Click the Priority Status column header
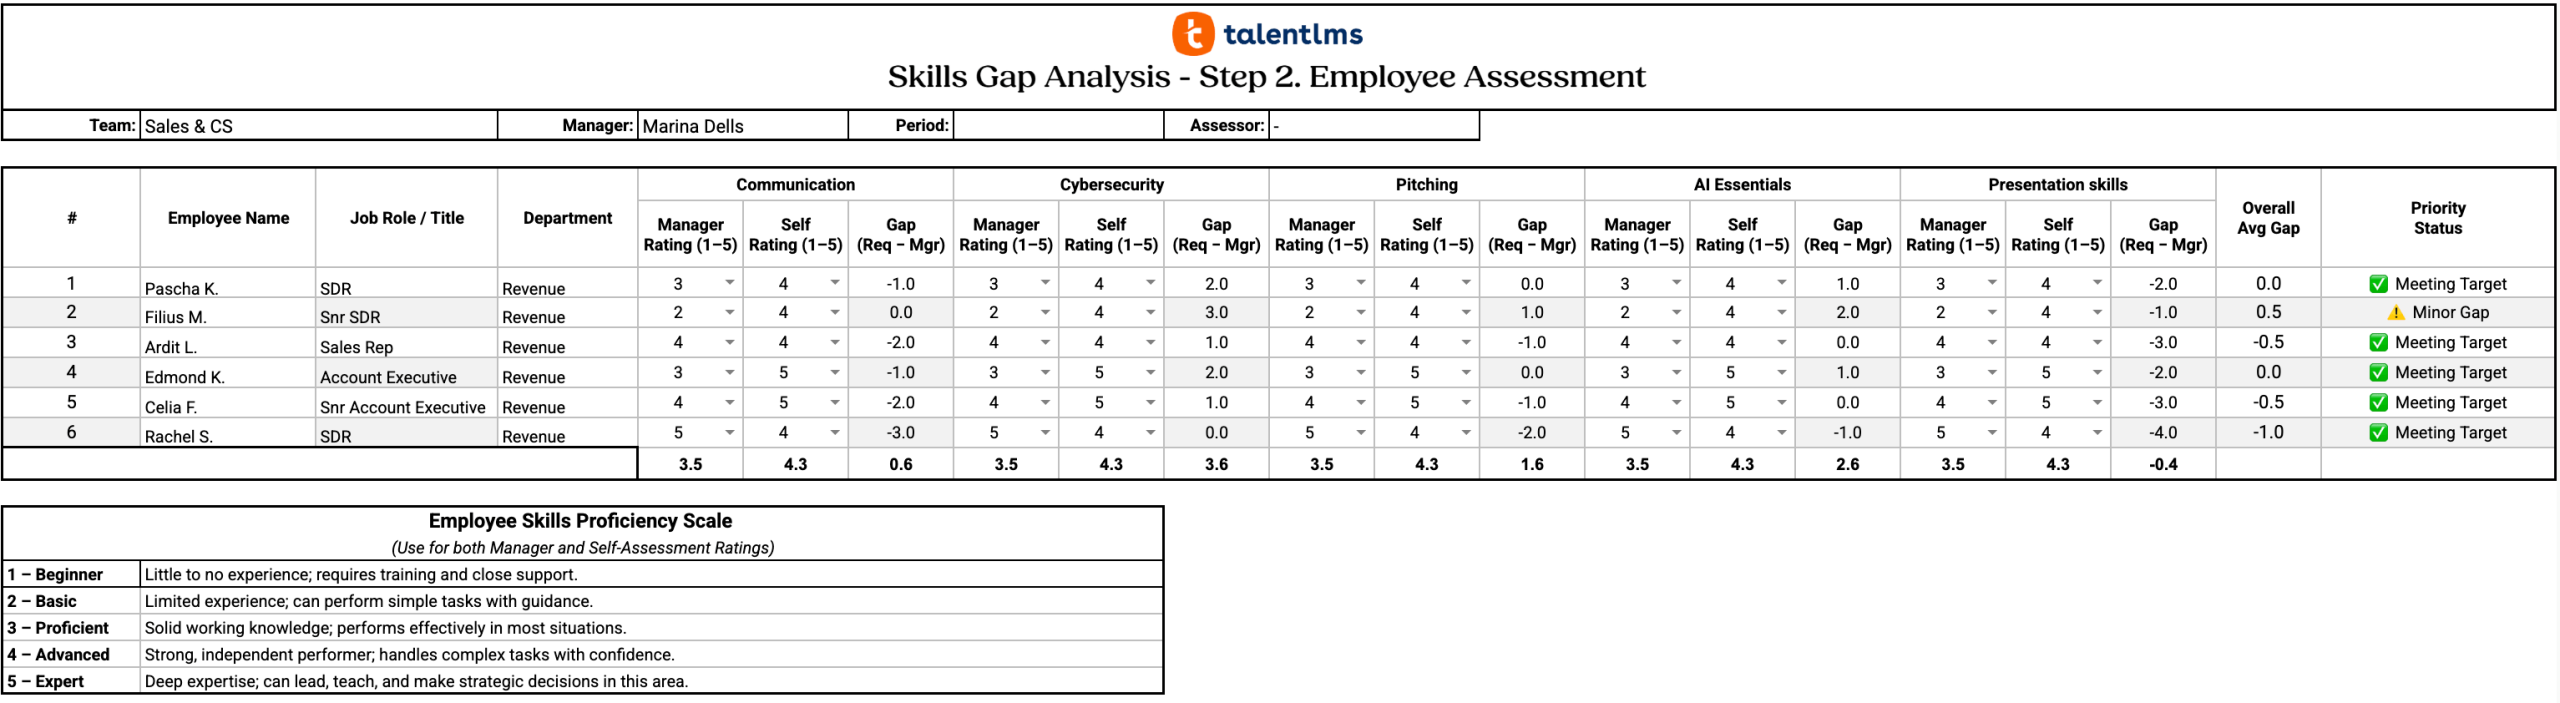This screenshot has height=703, width=2560. pyautogui.click(x=2437, y=218)
